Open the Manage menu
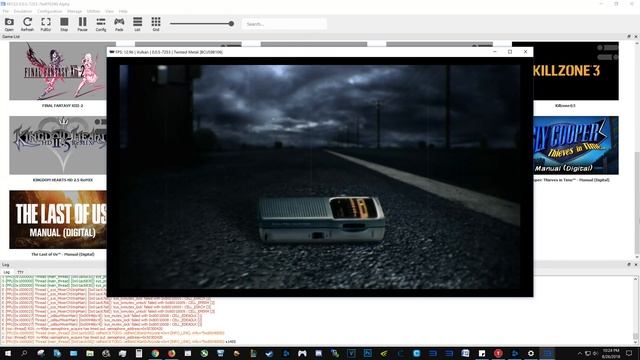Screen dimensions: 640x360 tap(74, 11)
